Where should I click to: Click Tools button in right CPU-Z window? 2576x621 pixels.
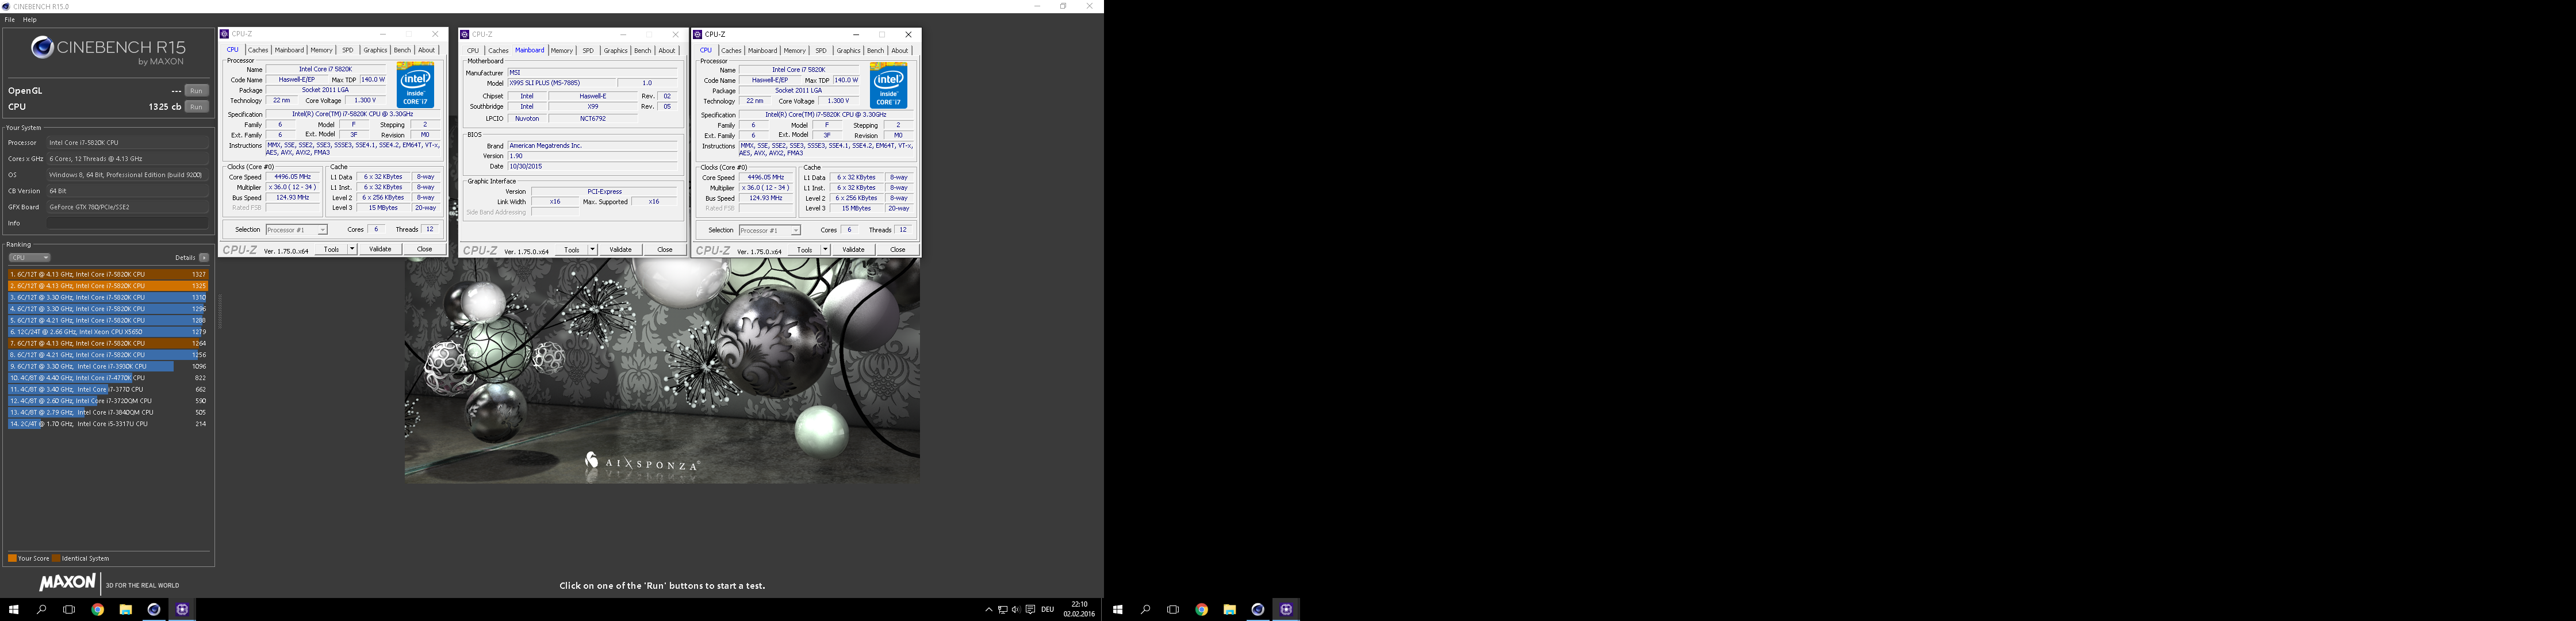[804, 249]
